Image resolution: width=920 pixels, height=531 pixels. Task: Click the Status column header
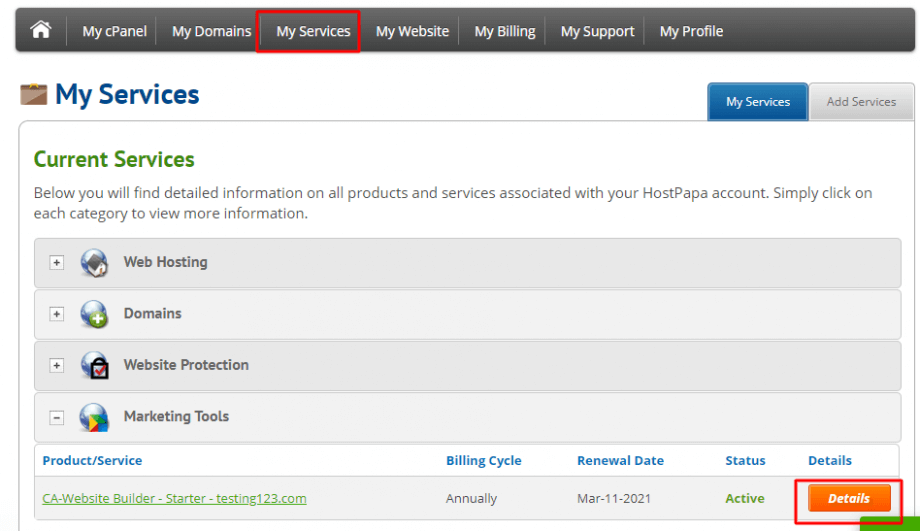[x=745, y=461]
